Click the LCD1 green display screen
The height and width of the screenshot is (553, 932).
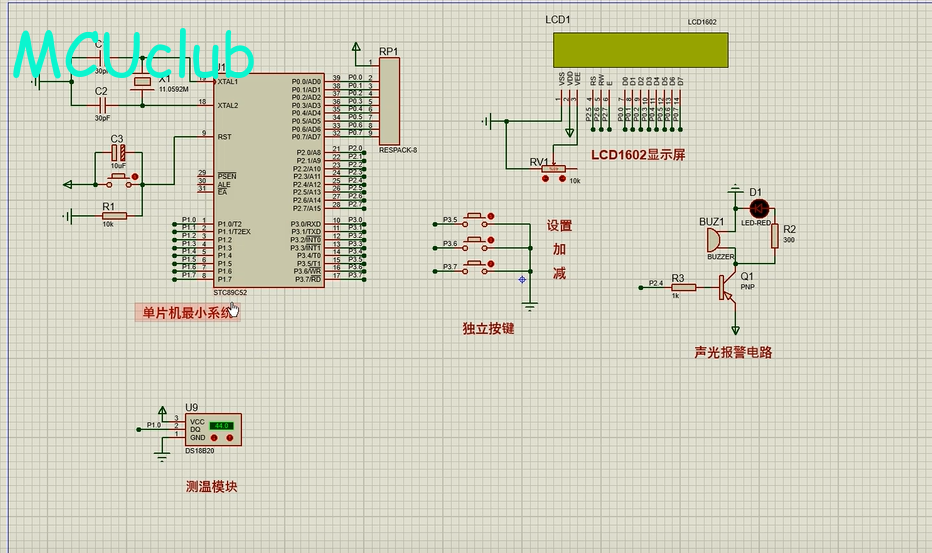tap(640, 50)
